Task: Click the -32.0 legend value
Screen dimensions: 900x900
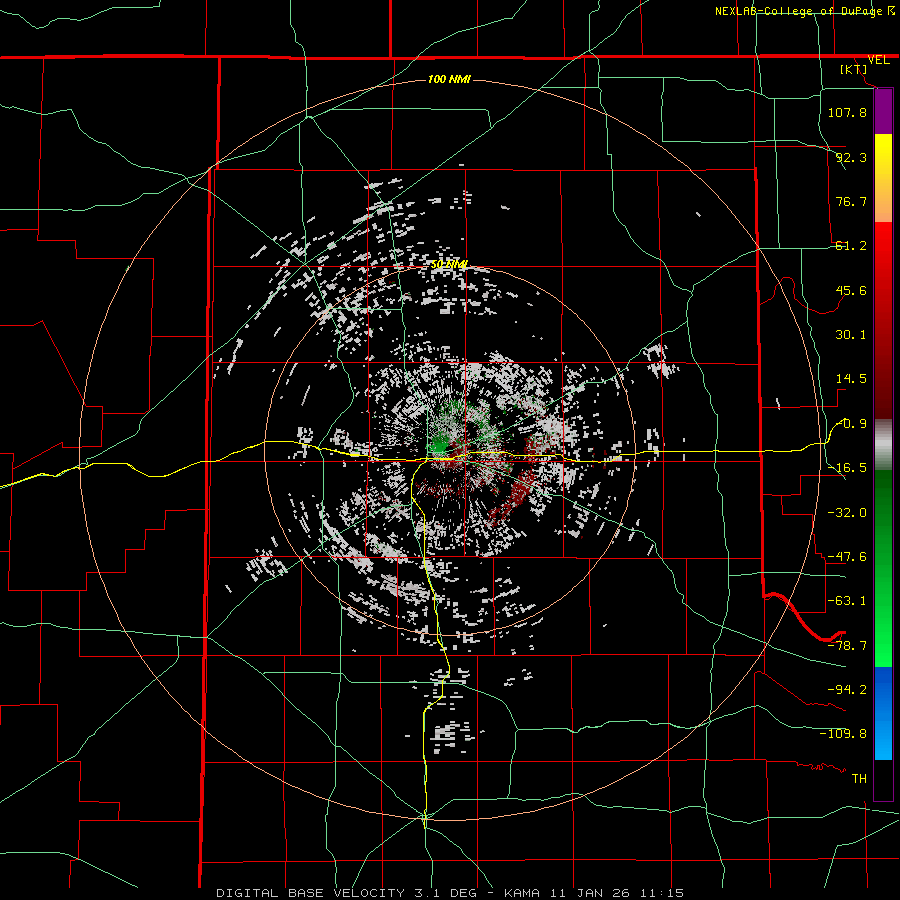Action: [847, 512]
